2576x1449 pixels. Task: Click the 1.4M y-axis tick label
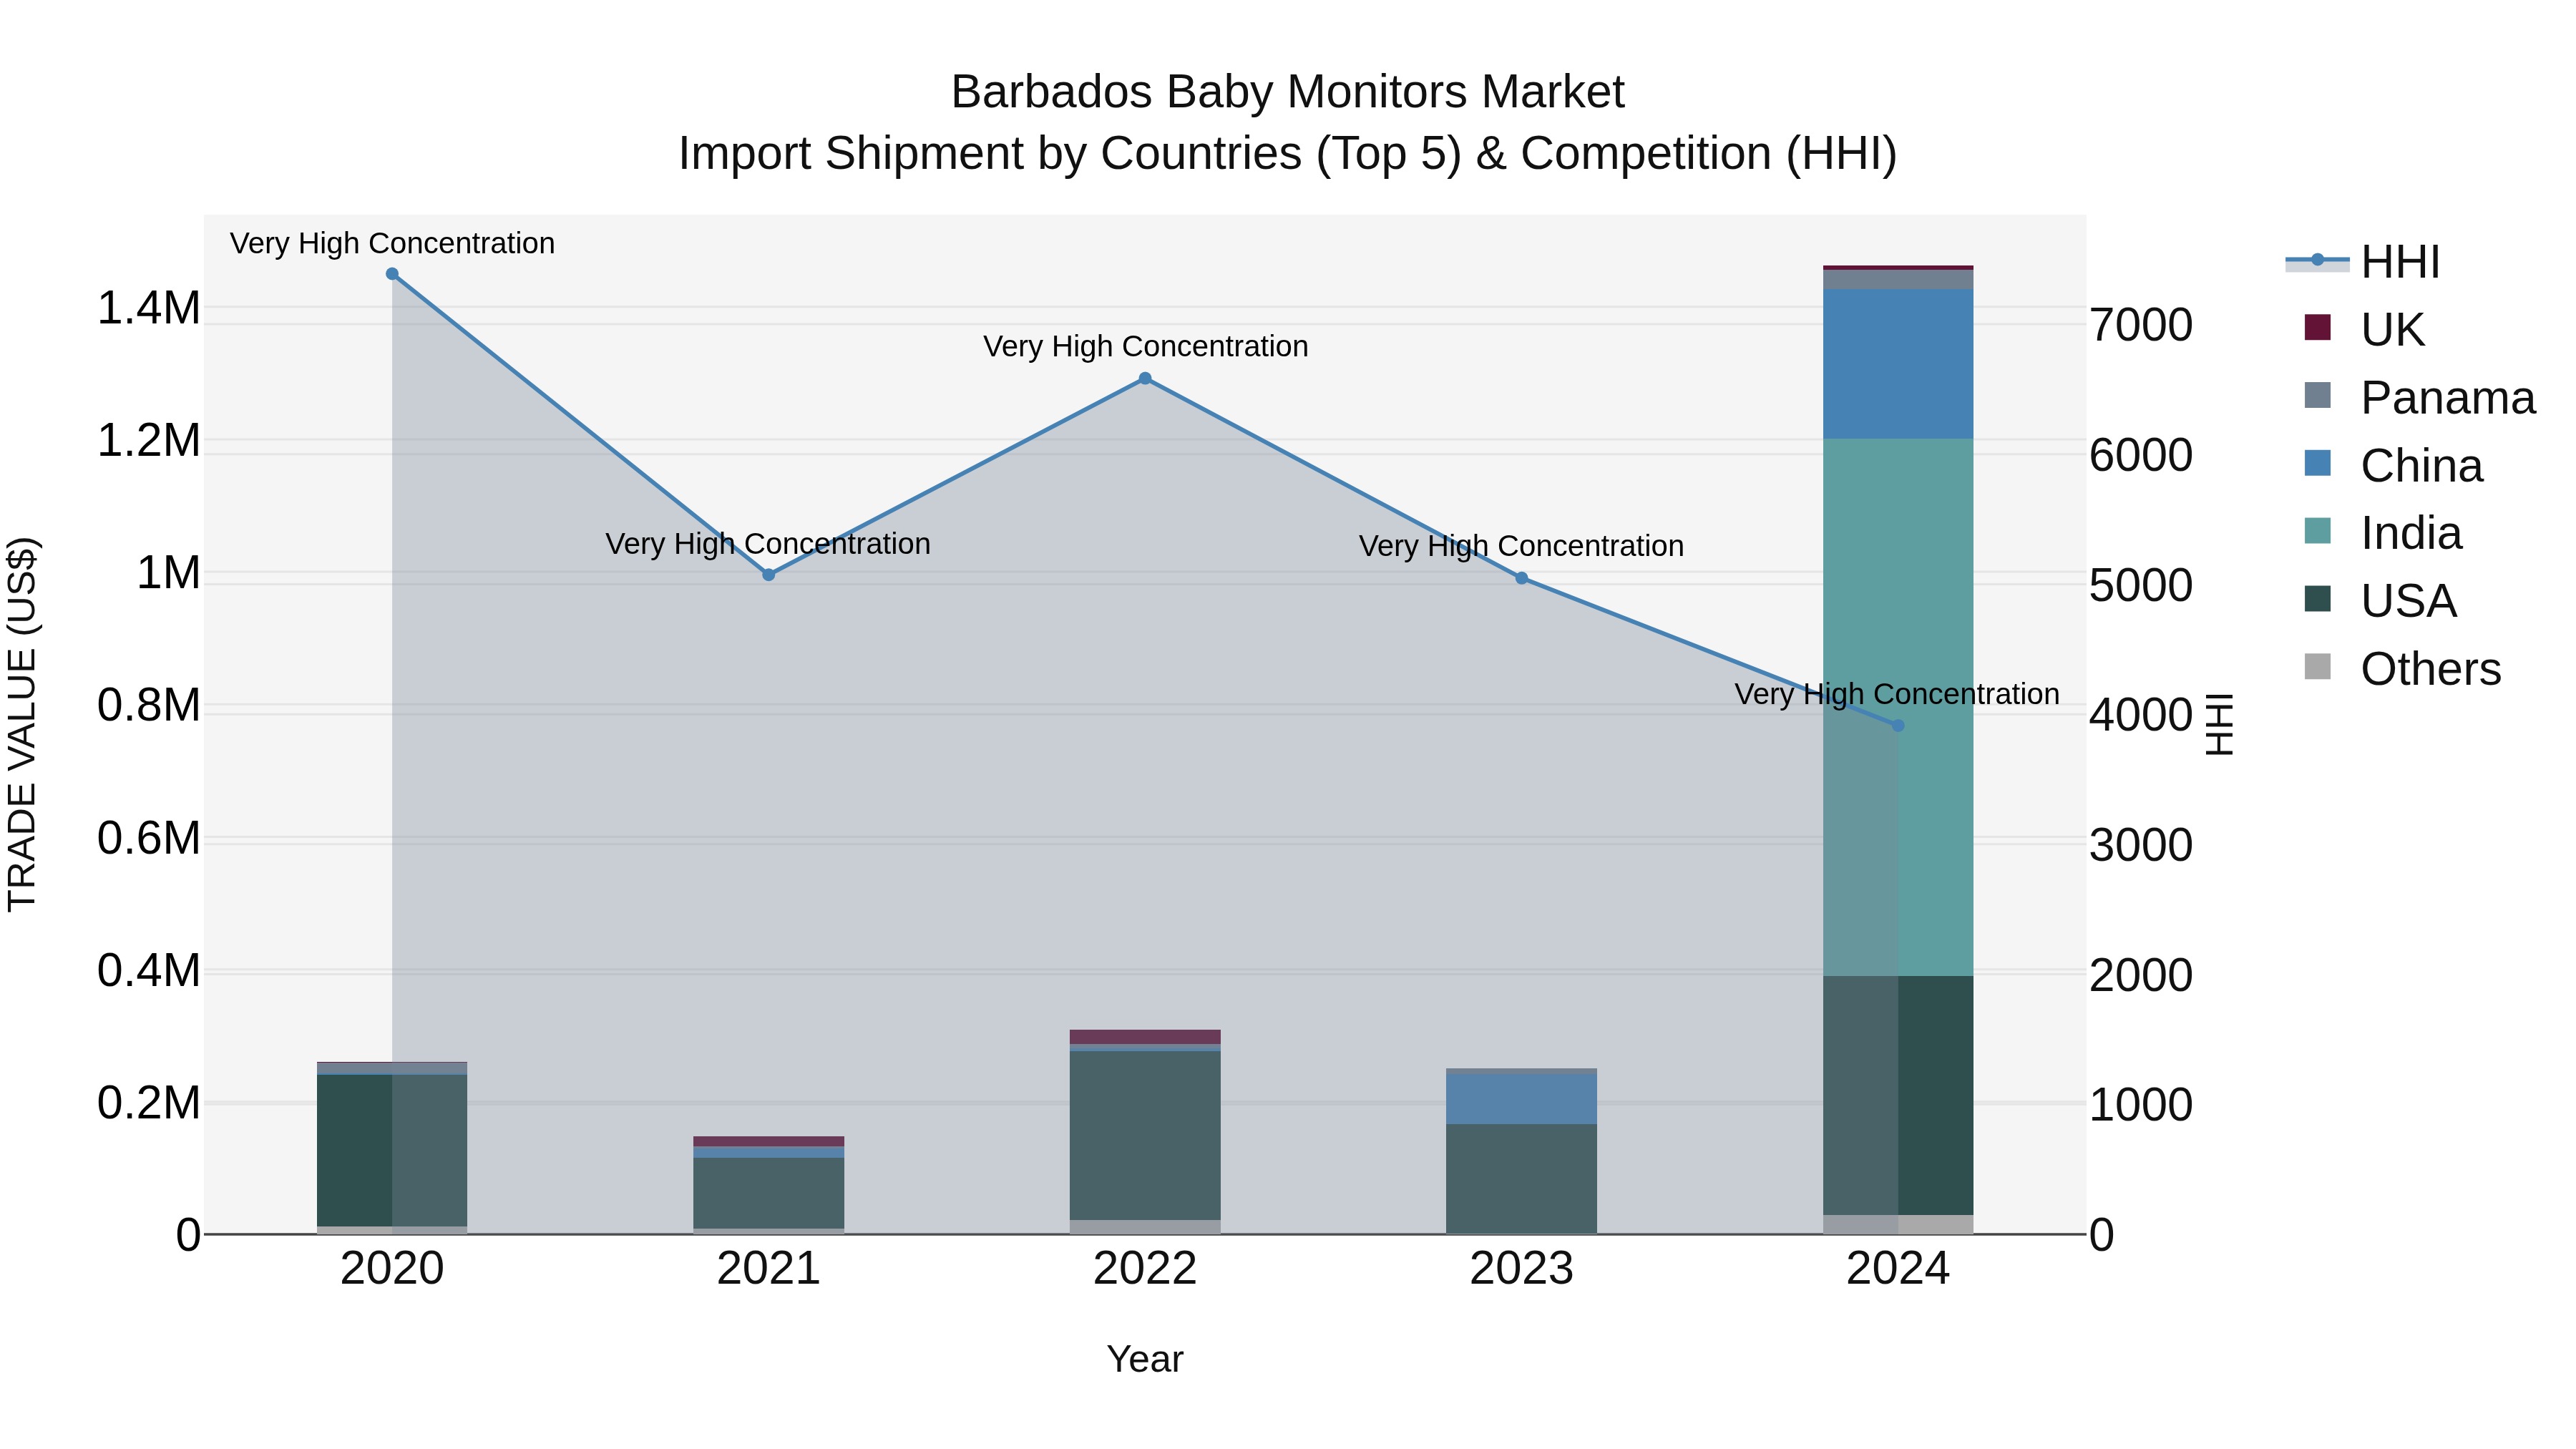149,308
